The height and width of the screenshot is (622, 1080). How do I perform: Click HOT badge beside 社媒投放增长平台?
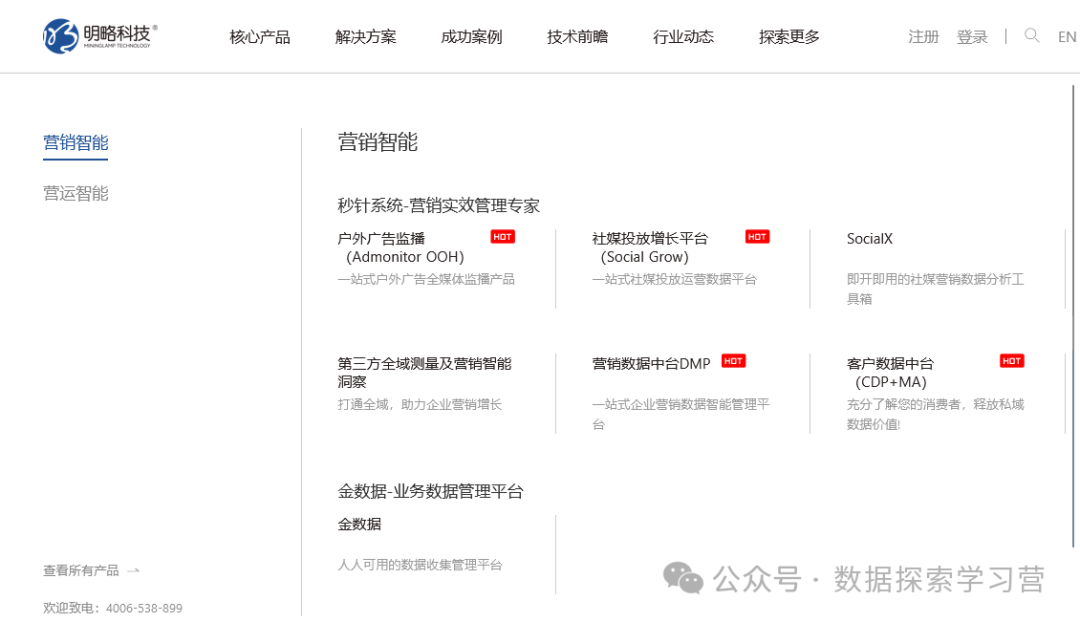pos(757,237)
